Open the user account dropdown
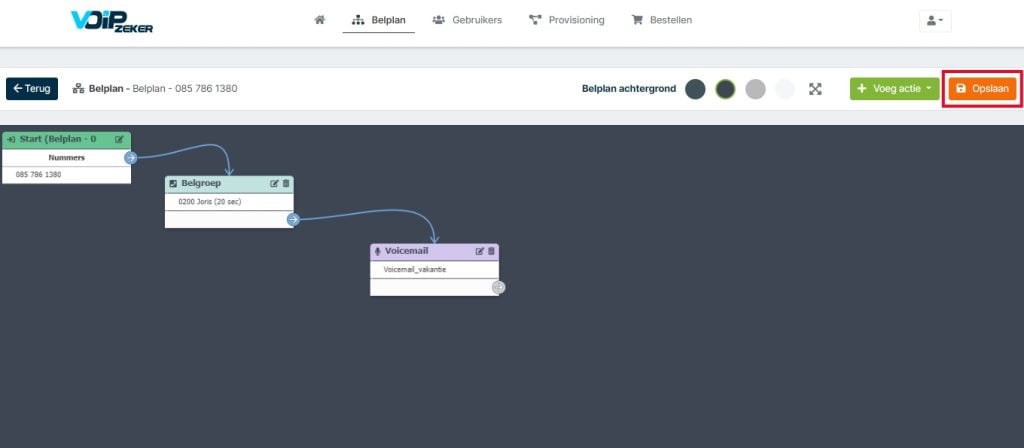This screenshot has height=448, width=1024. (935, 21)
